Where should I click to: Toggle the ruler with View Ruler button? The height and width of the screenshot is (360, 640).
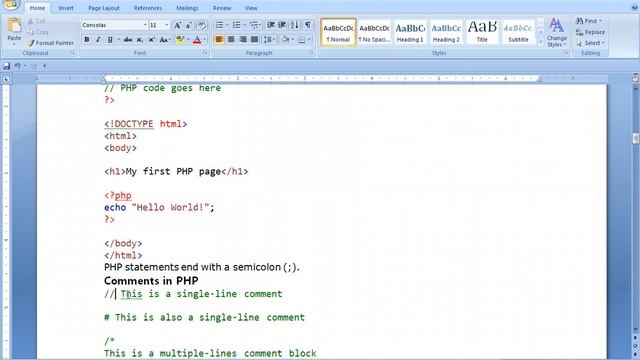pos(636,79)
